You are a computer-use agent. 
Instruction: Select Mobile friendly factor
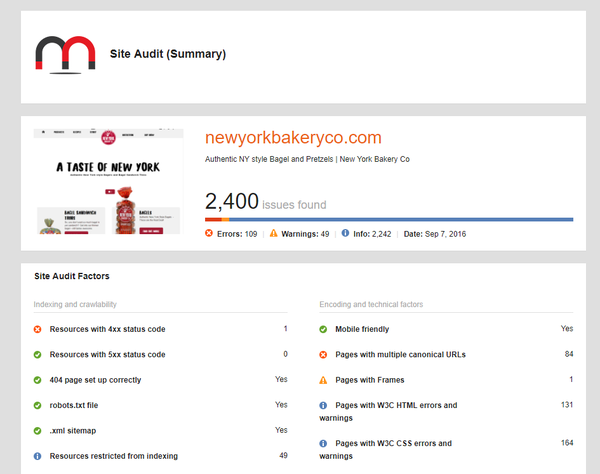362,329
